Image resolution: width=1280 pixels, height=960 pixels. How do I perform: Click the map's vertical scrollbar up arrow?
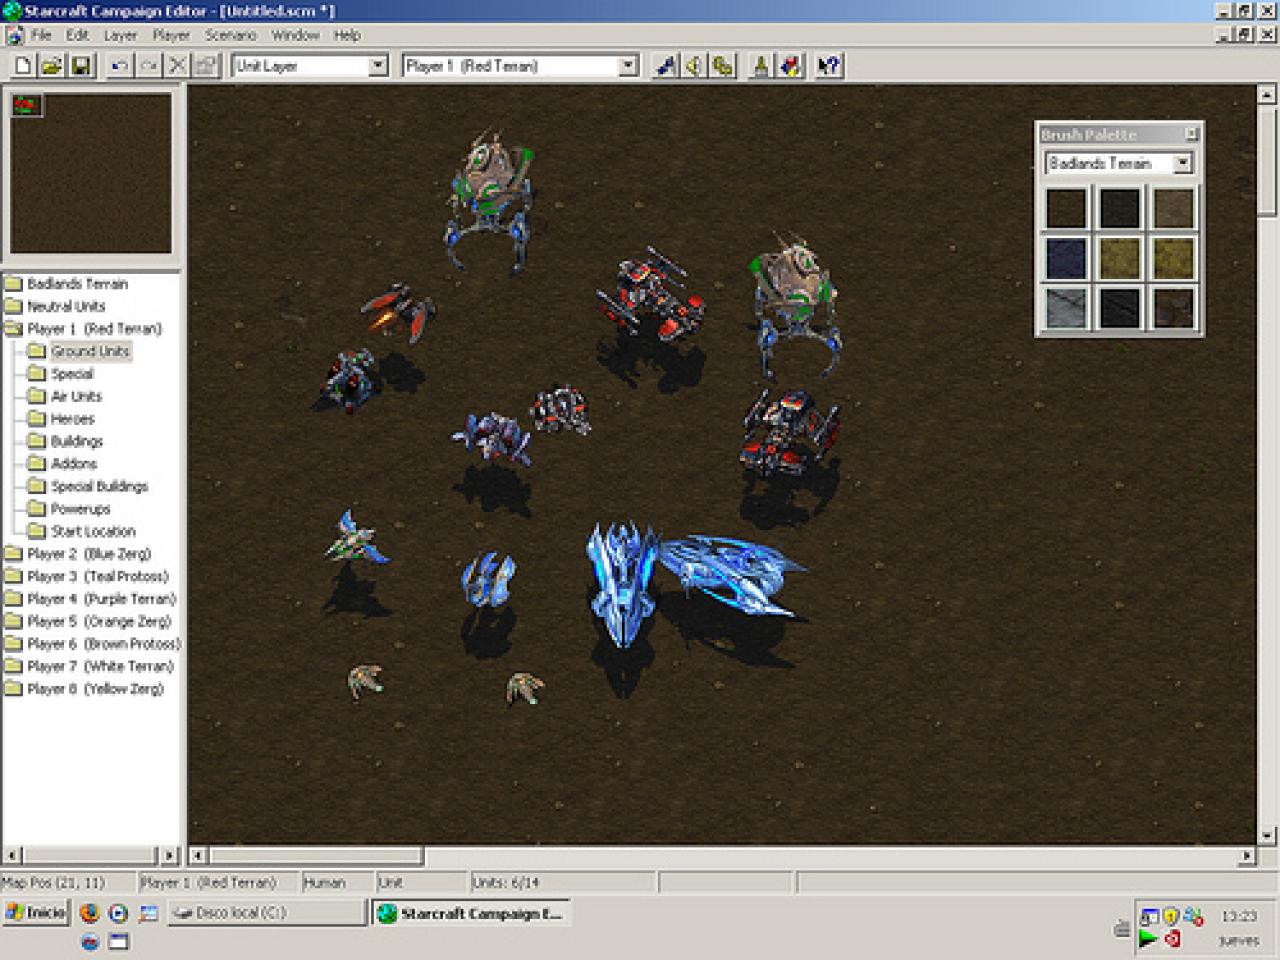[x=1267, y=95]
